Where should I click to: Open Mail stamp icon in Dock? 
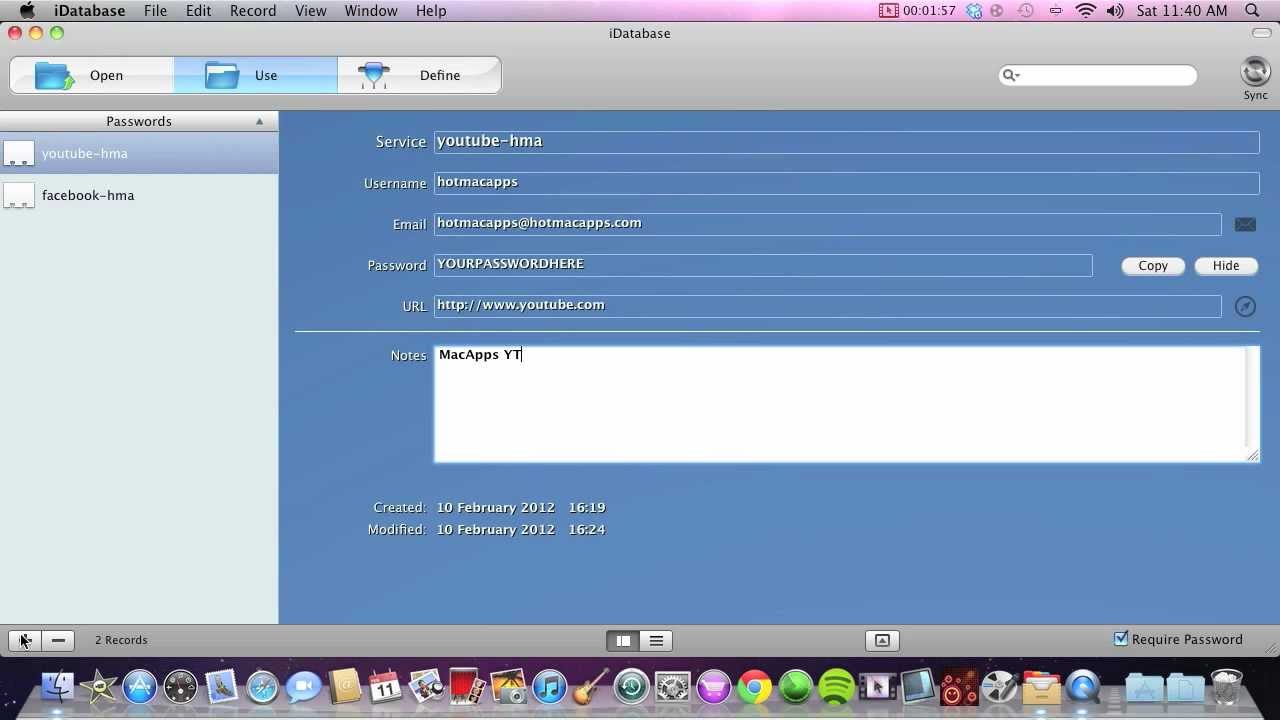pos(222,687)
